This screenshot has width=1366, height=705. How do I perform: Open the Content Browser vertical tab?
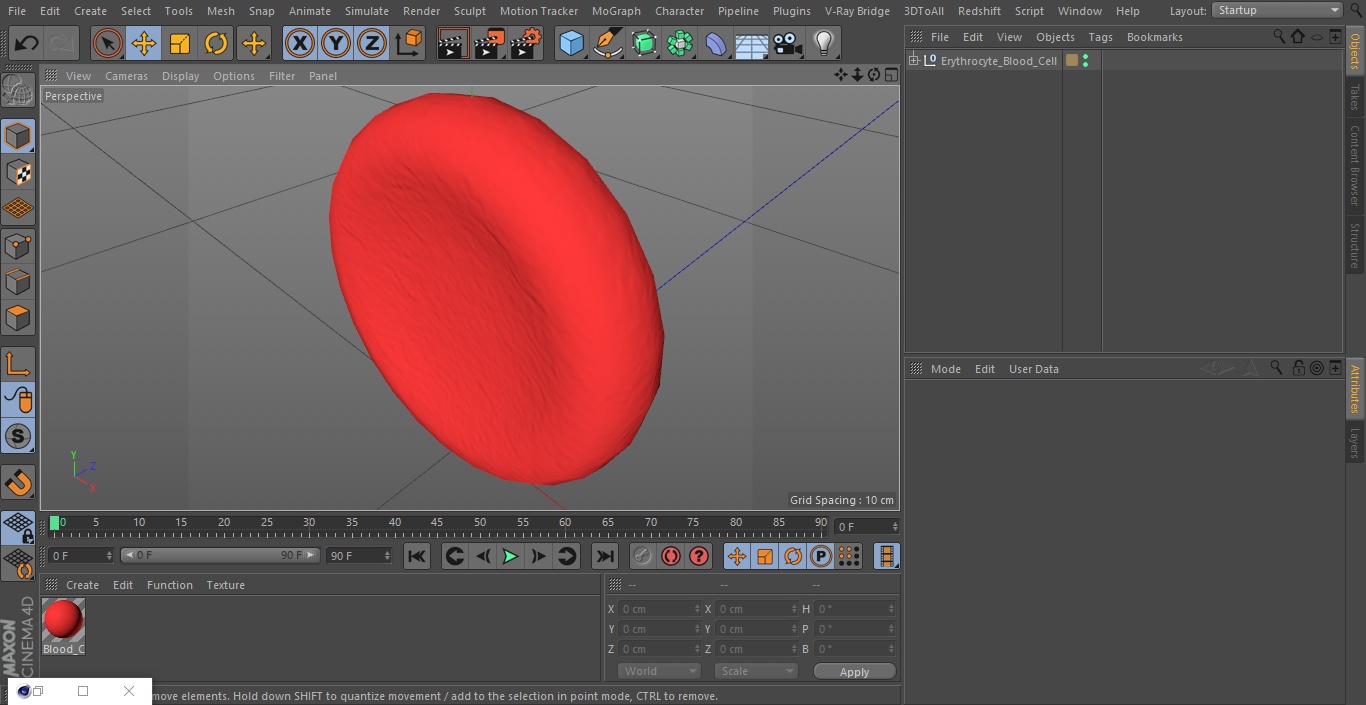pyautogui.click(x=1355, y=165)
